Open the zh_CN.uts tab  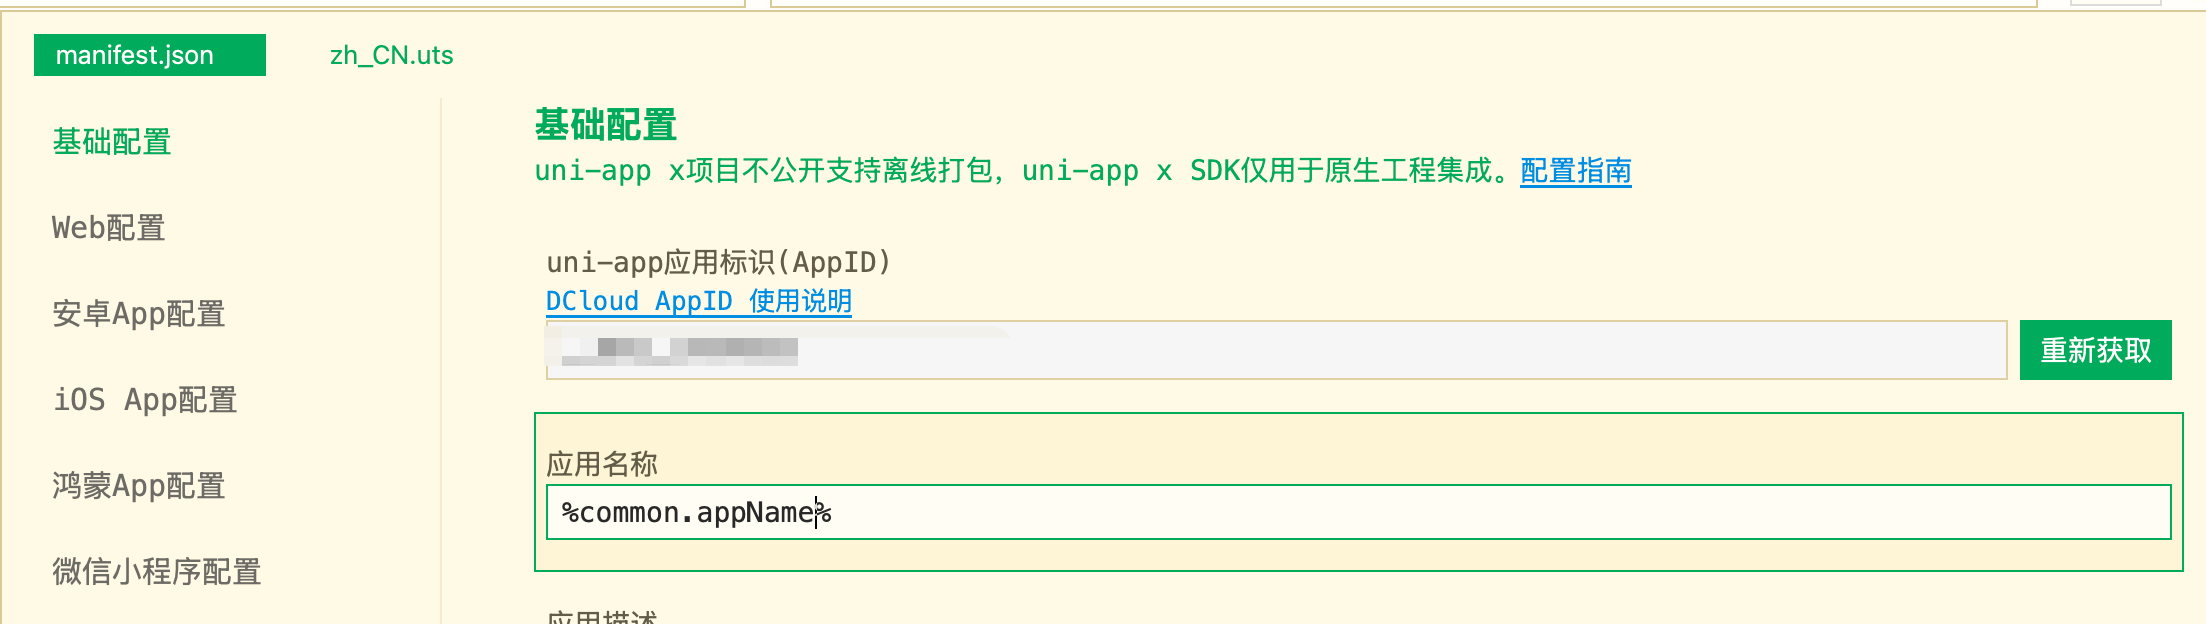click(391, 55)
